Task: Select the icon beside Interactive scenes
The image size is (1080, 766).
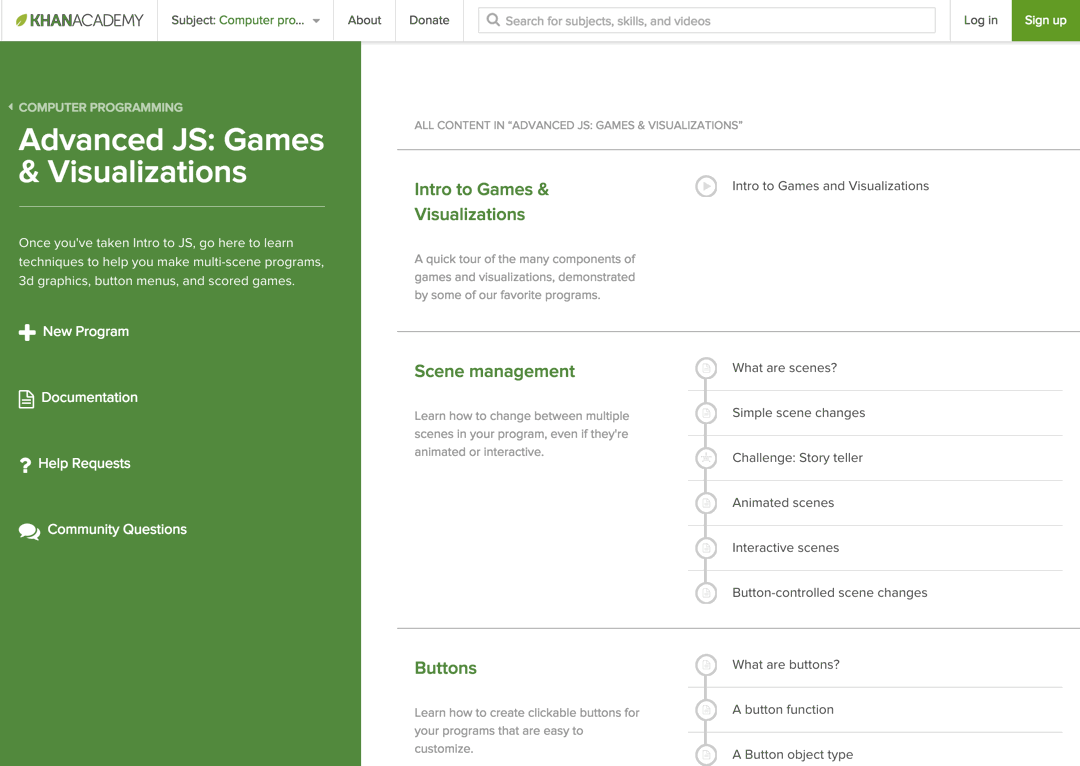Action: click(706, 548)
